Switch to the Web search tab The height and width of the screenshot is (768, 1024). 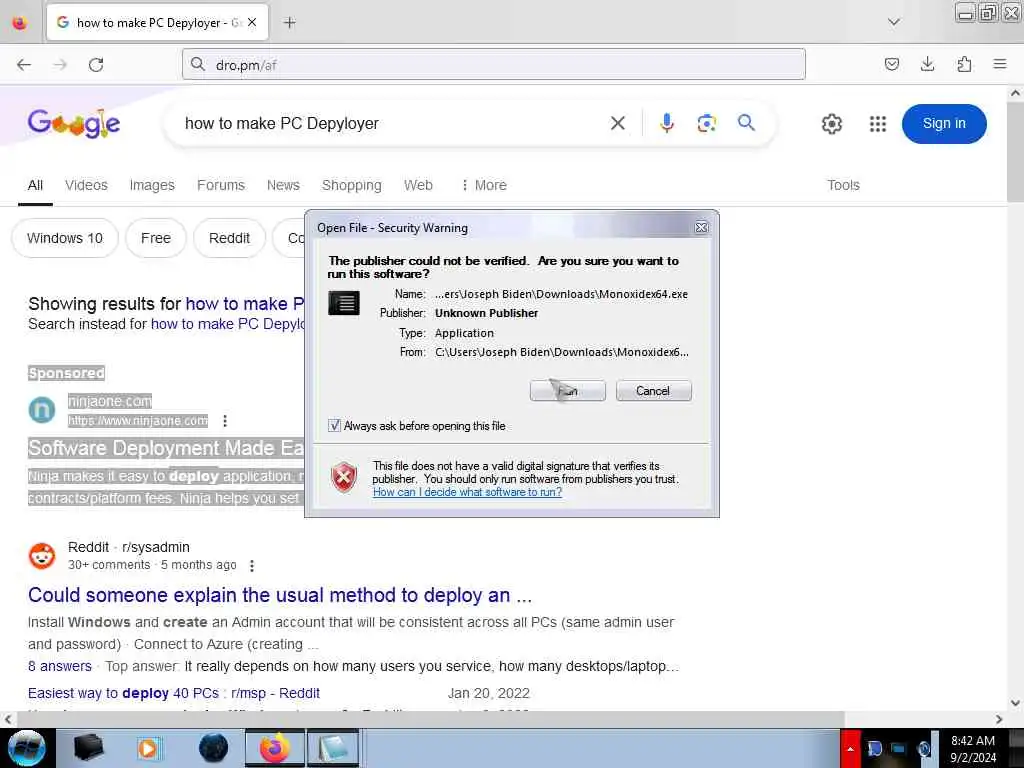coord(418,185)
